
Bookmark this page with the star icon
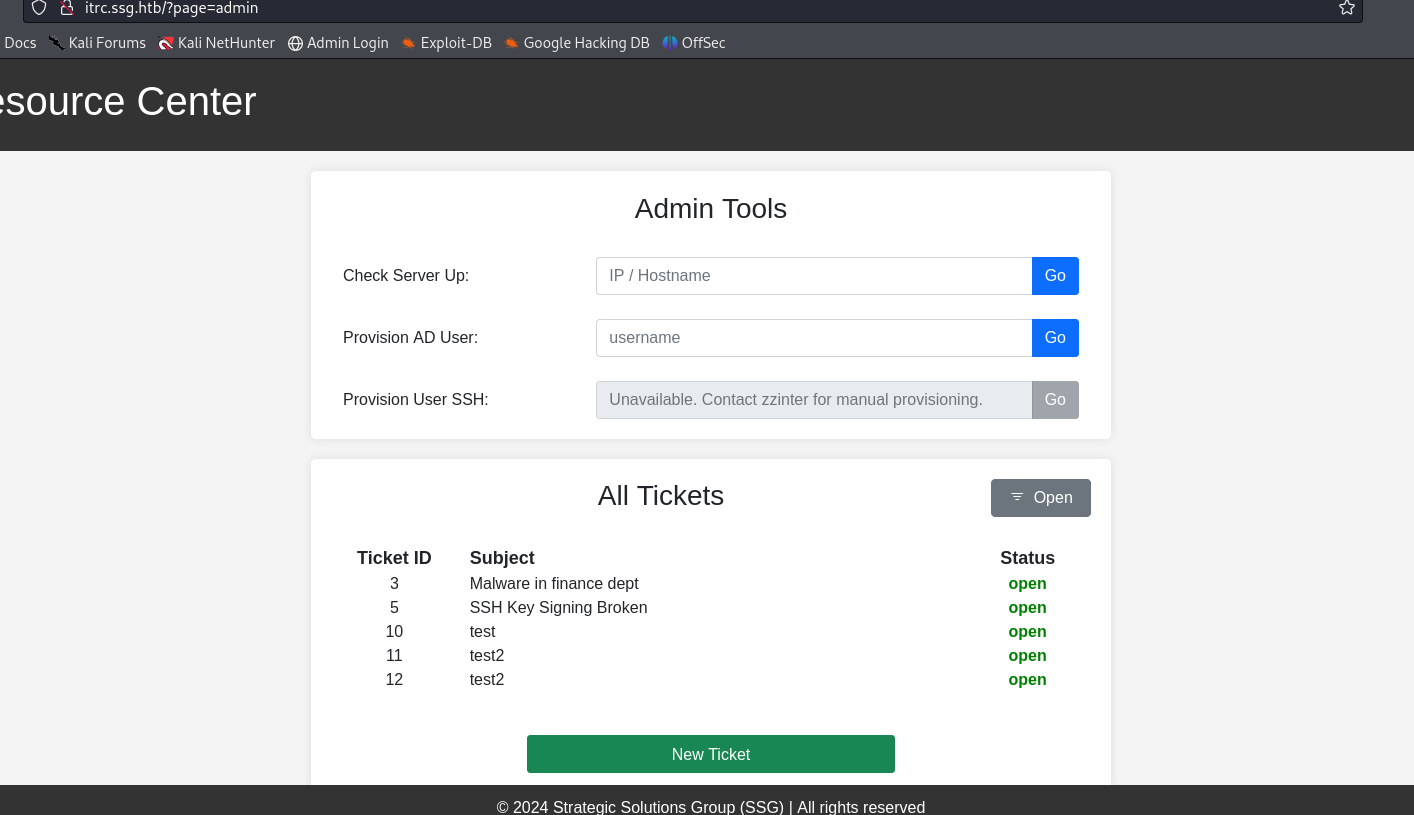[1347, 8]
